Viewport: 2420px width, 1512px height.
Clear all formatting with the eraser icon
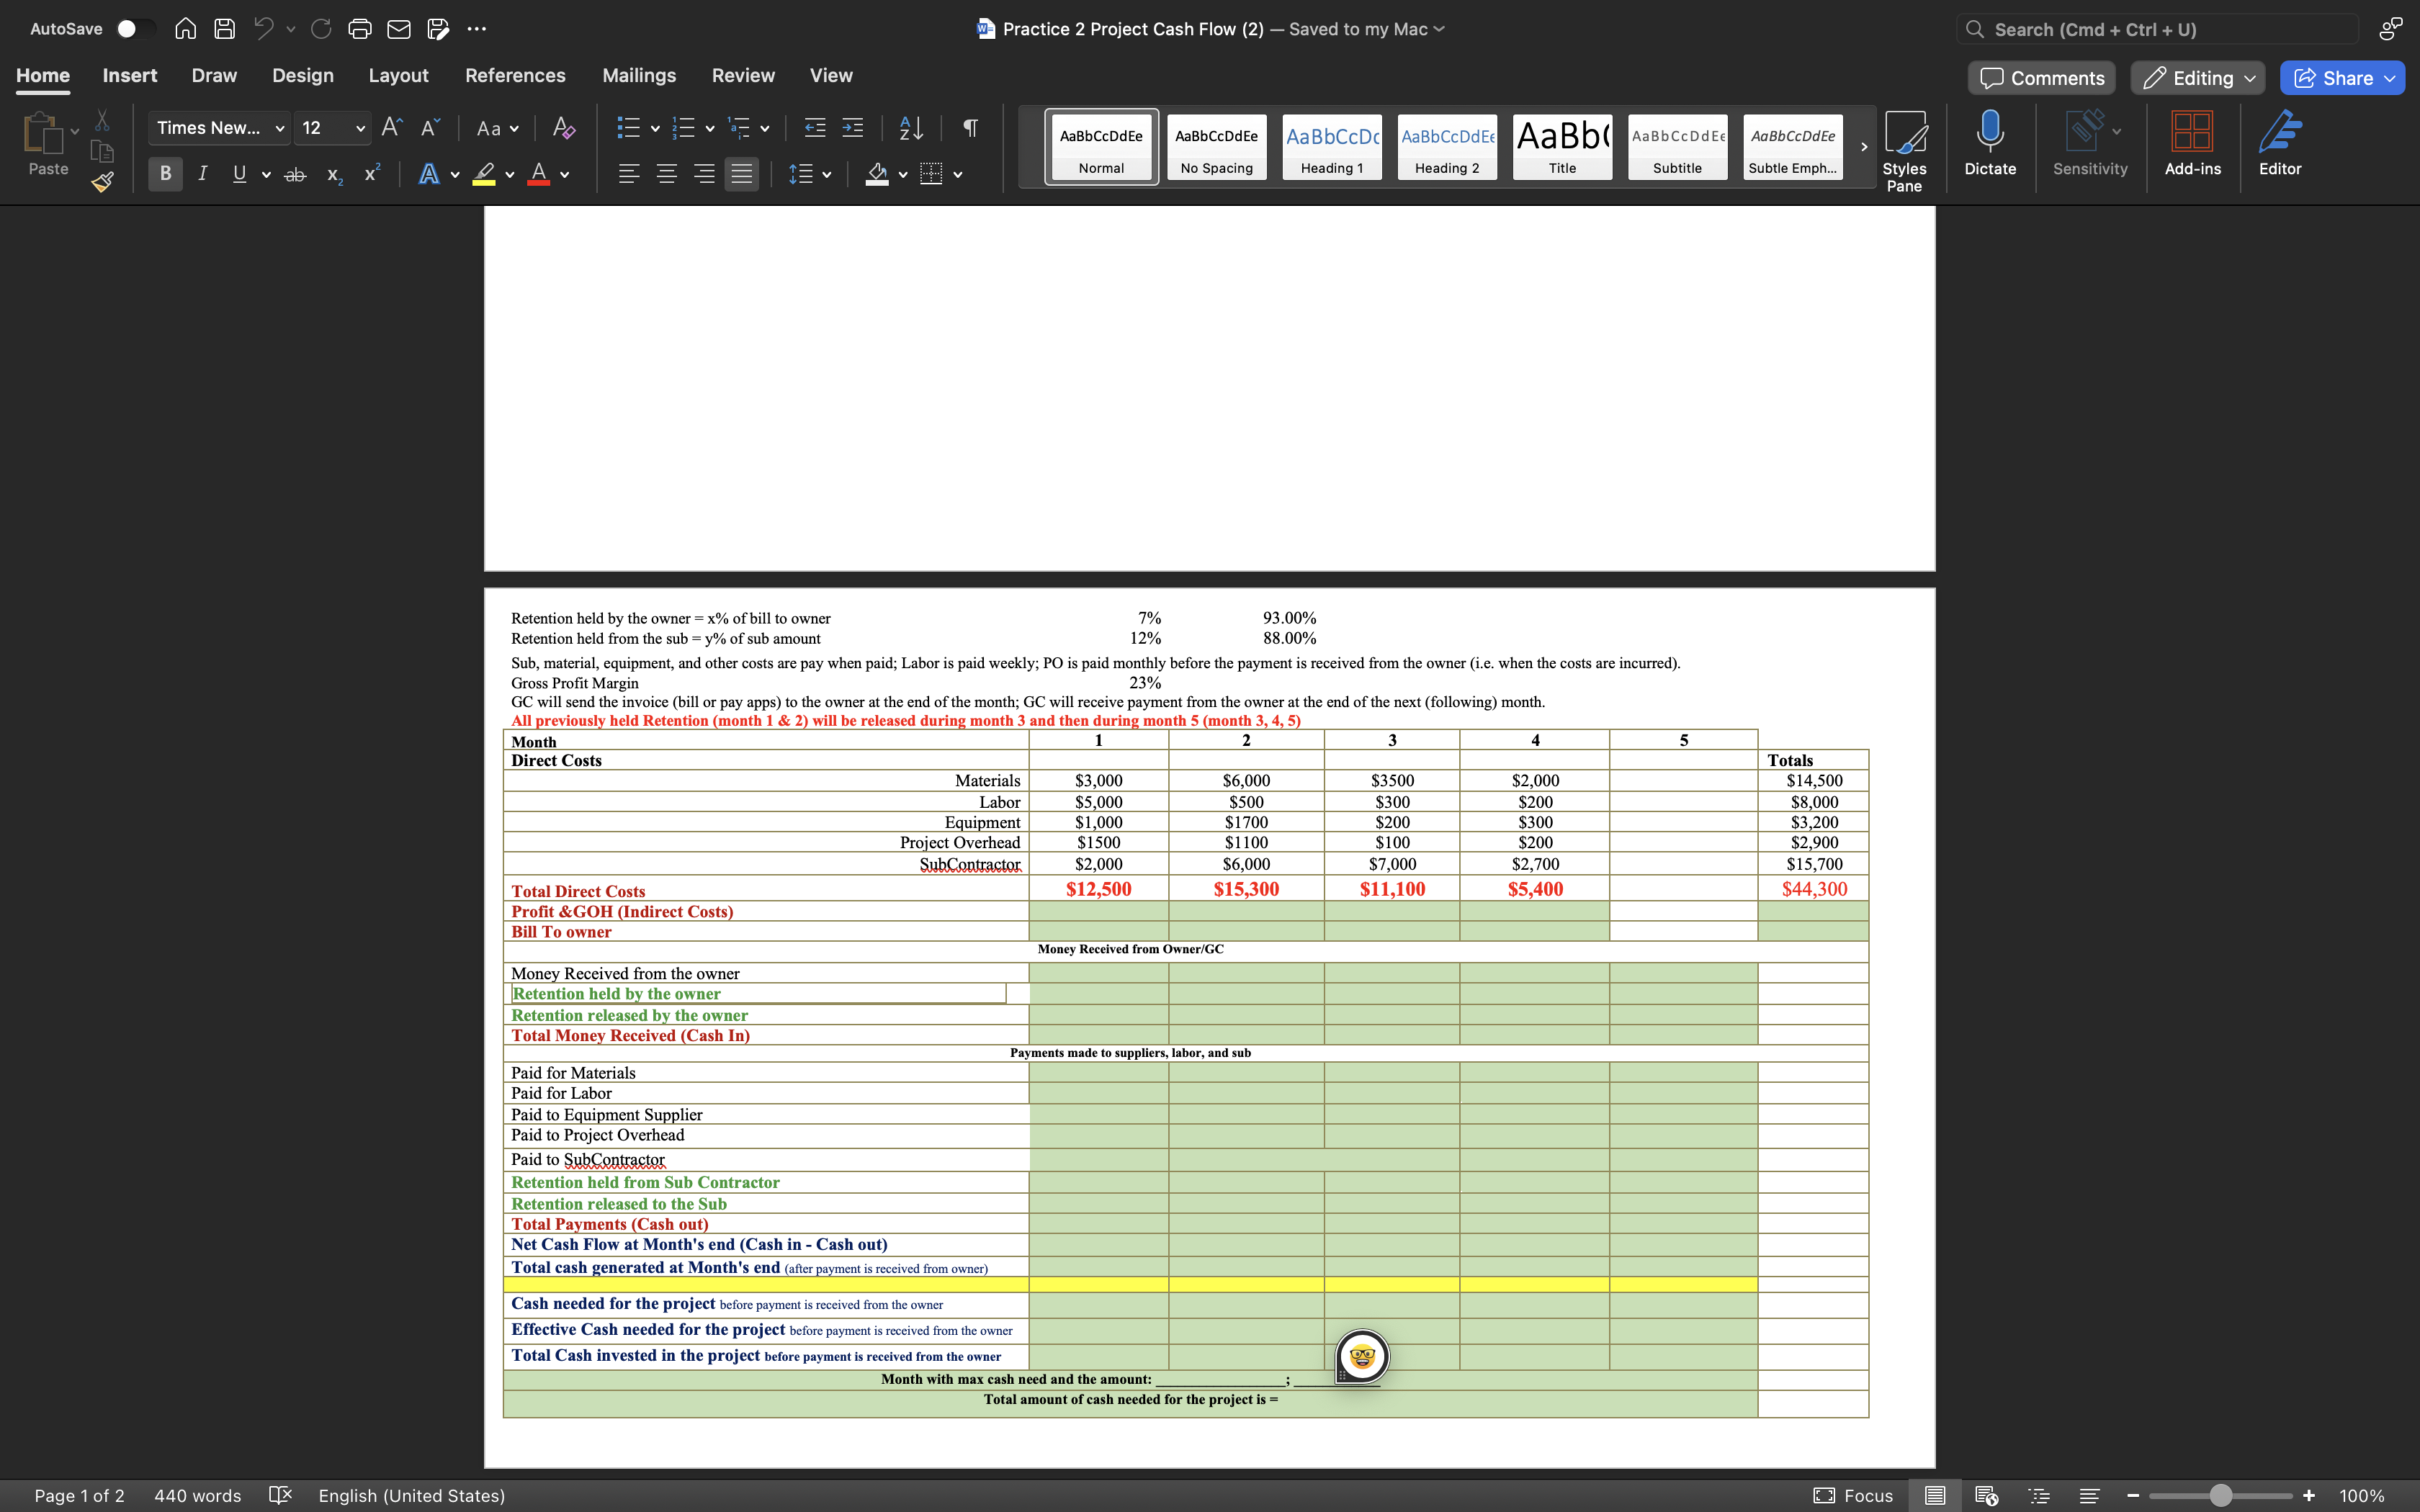[563, 128]
